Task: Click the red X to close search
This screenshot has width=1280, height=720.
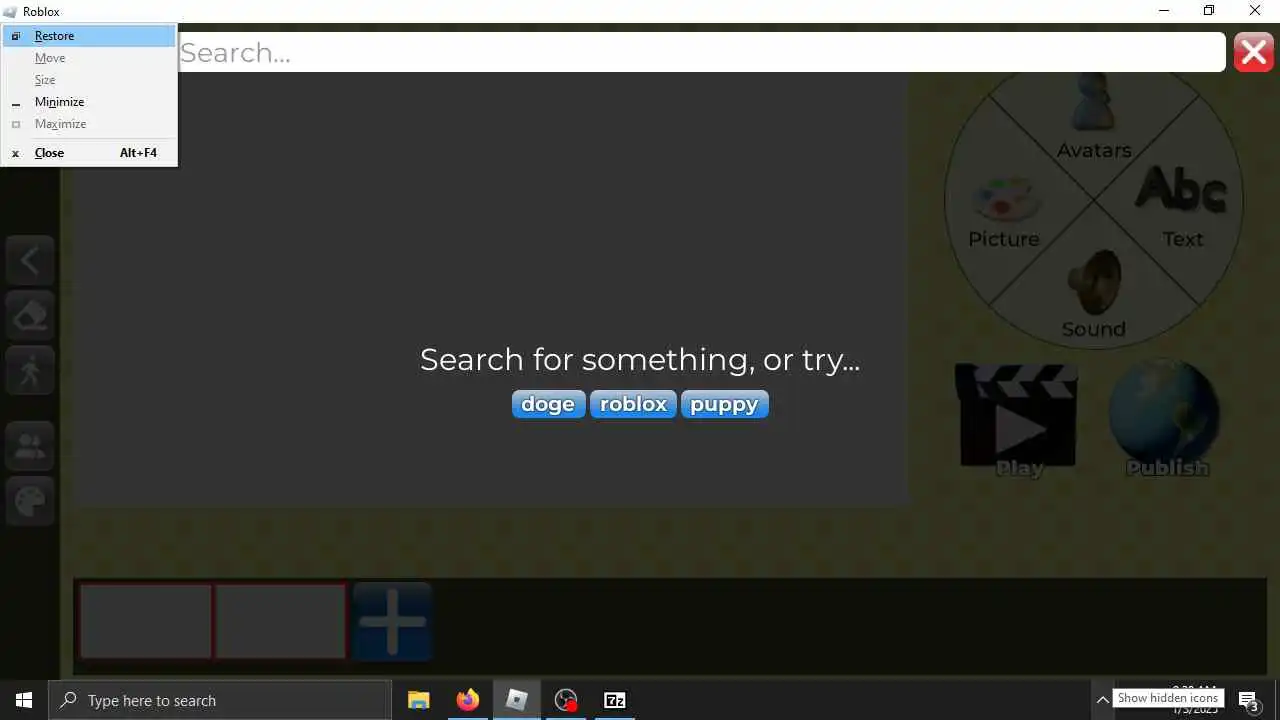Action: point(1254,52)
